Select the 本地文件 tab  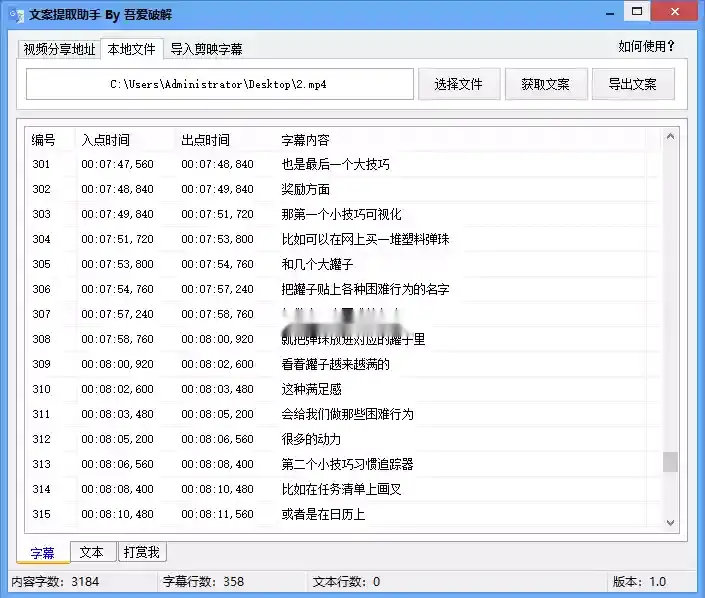(131, 49)
